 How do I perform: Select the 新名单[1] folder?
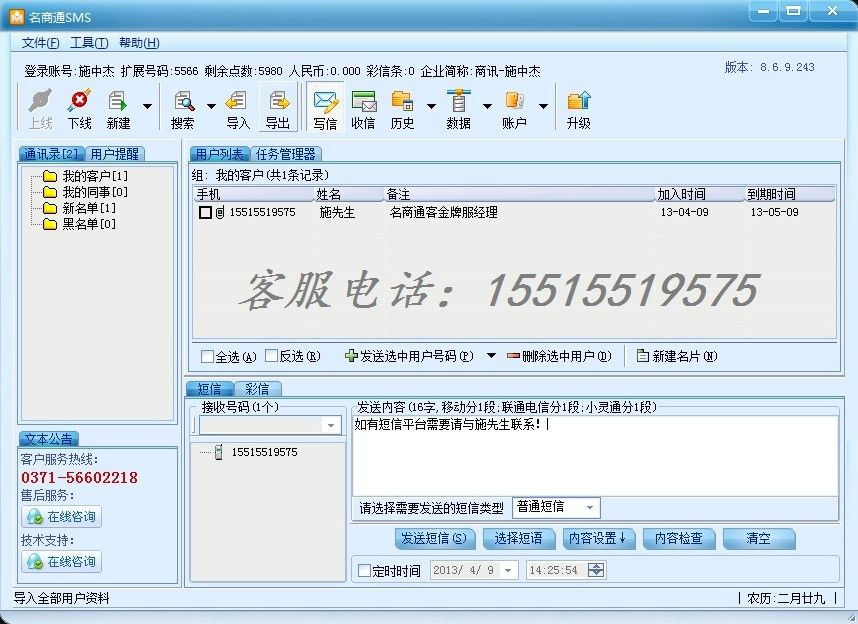pos(79,207)
